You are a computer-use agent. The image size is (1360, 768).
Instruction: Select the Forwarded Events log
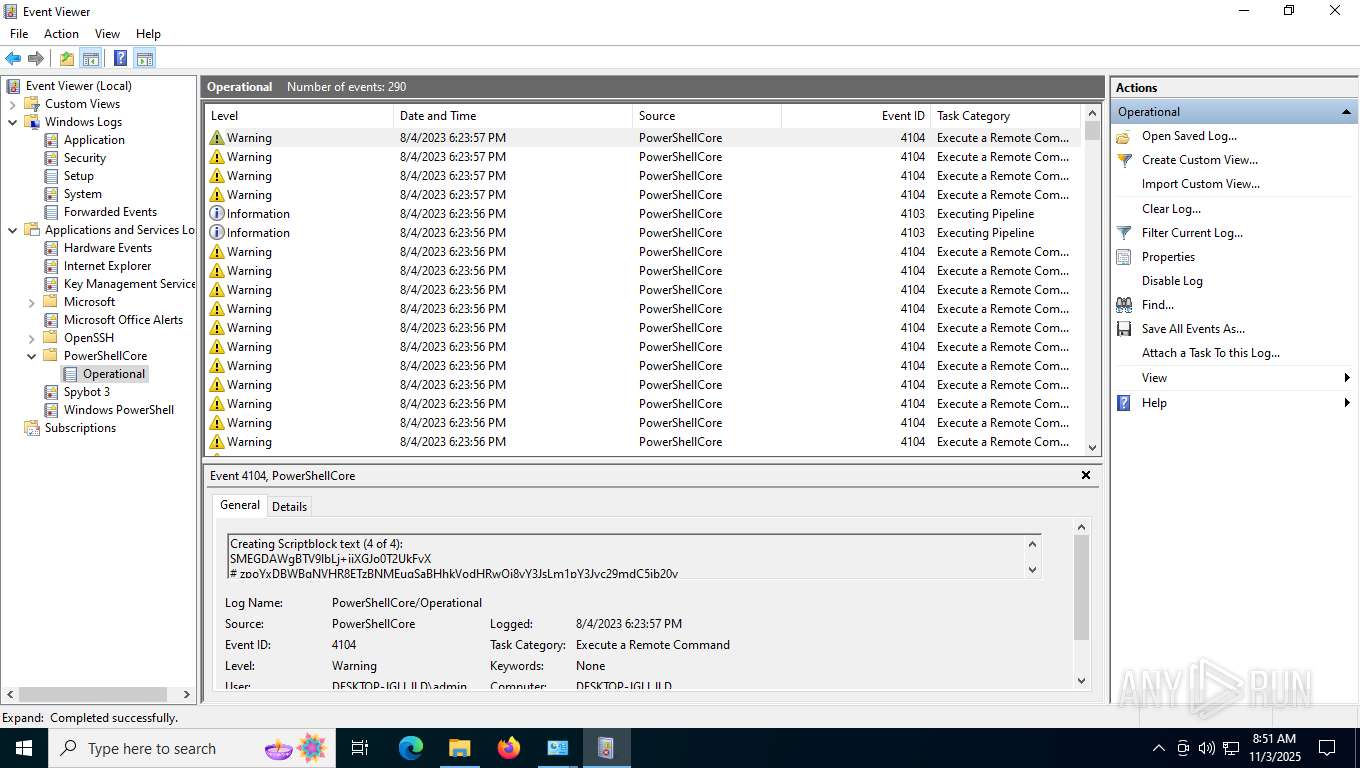[110, 212]
